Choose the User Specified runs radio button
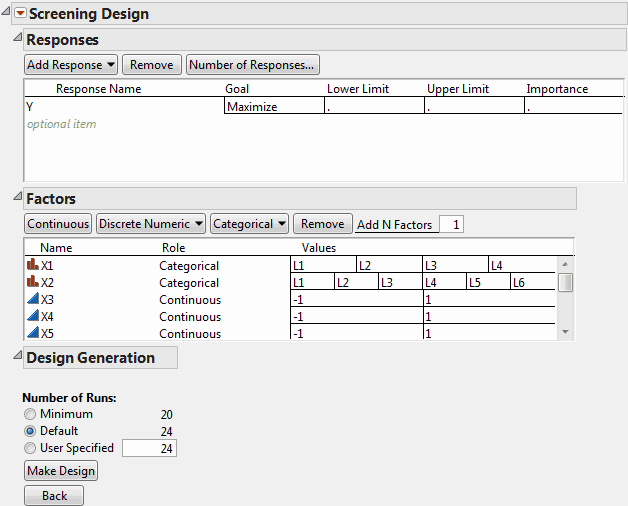Viewport: 628px width, 506px height. (x=31, y=448)
